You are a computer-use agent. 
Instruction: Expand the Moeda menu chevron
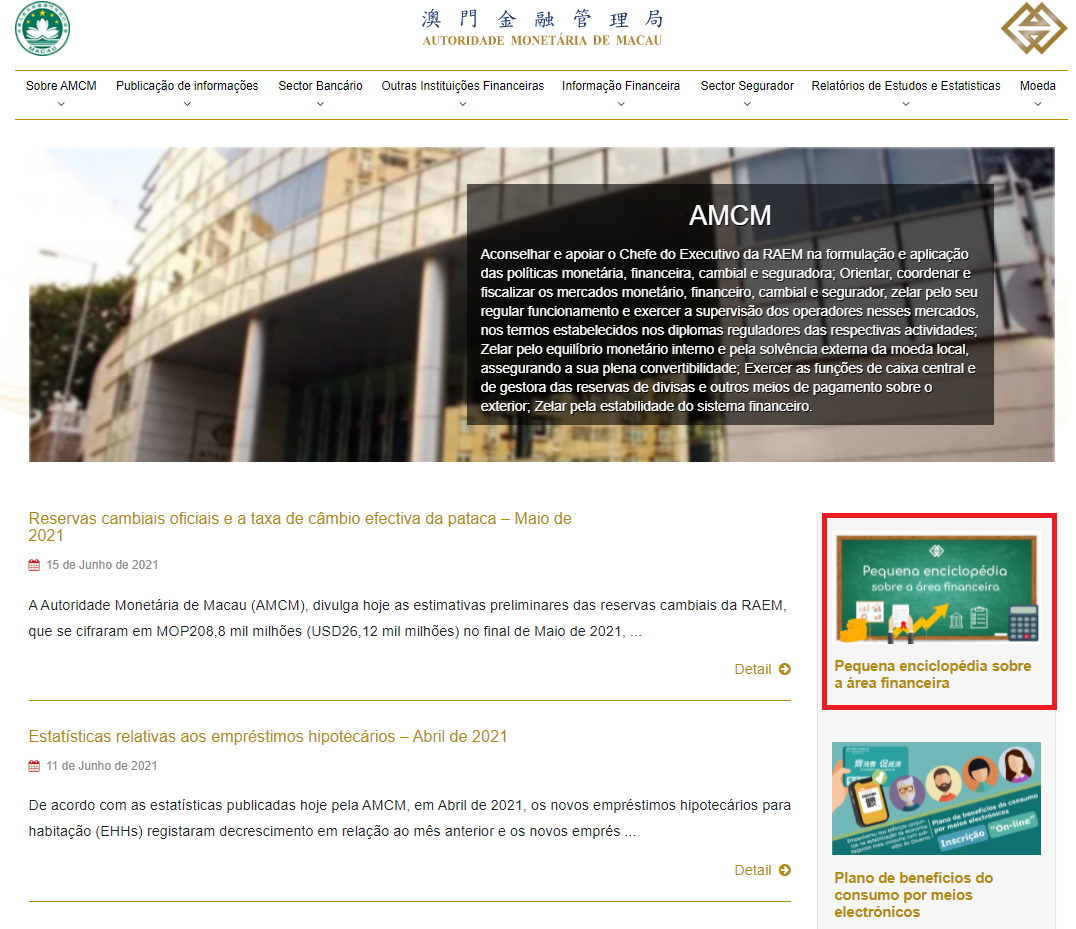point(1037,104)
